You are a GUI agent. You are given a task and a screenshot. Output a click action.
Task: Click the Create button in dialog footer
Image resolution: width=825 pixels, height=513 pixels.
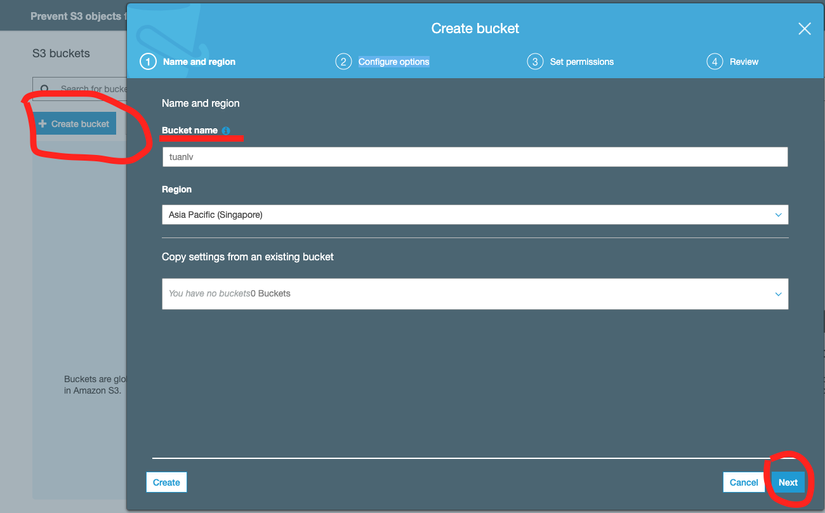pos(166,482)
